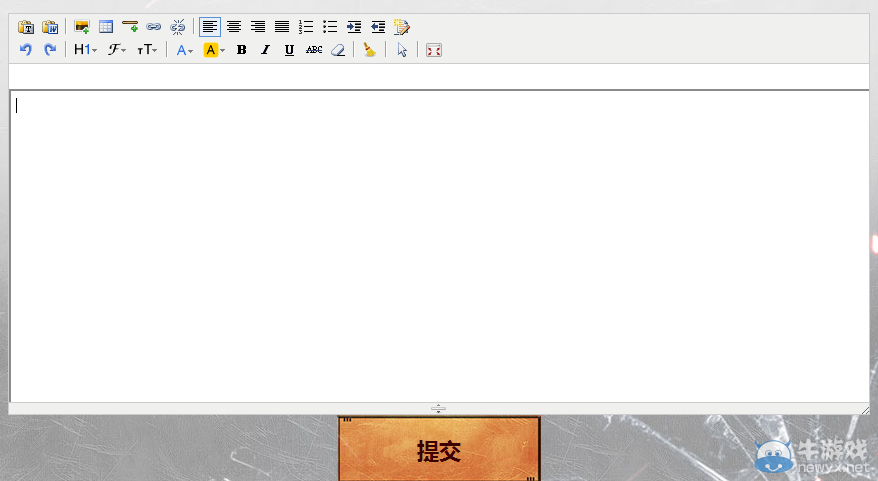Toggle bold formatting

[241, 50]
